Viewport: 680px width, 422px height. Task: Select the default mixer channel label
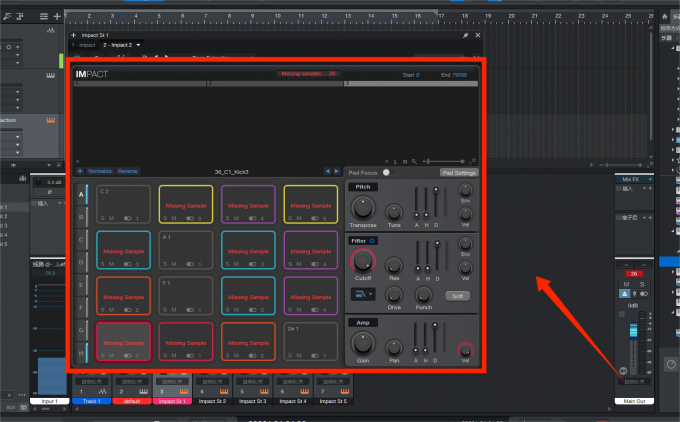pyautogui.click(x=132, y=401)
